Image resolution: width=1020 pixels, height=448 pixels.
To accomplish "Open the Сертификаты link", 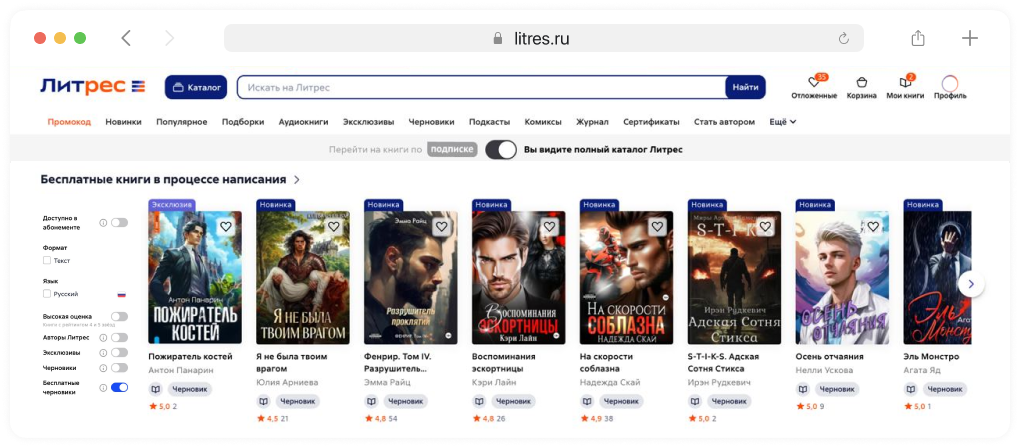I will coord(651,122).
